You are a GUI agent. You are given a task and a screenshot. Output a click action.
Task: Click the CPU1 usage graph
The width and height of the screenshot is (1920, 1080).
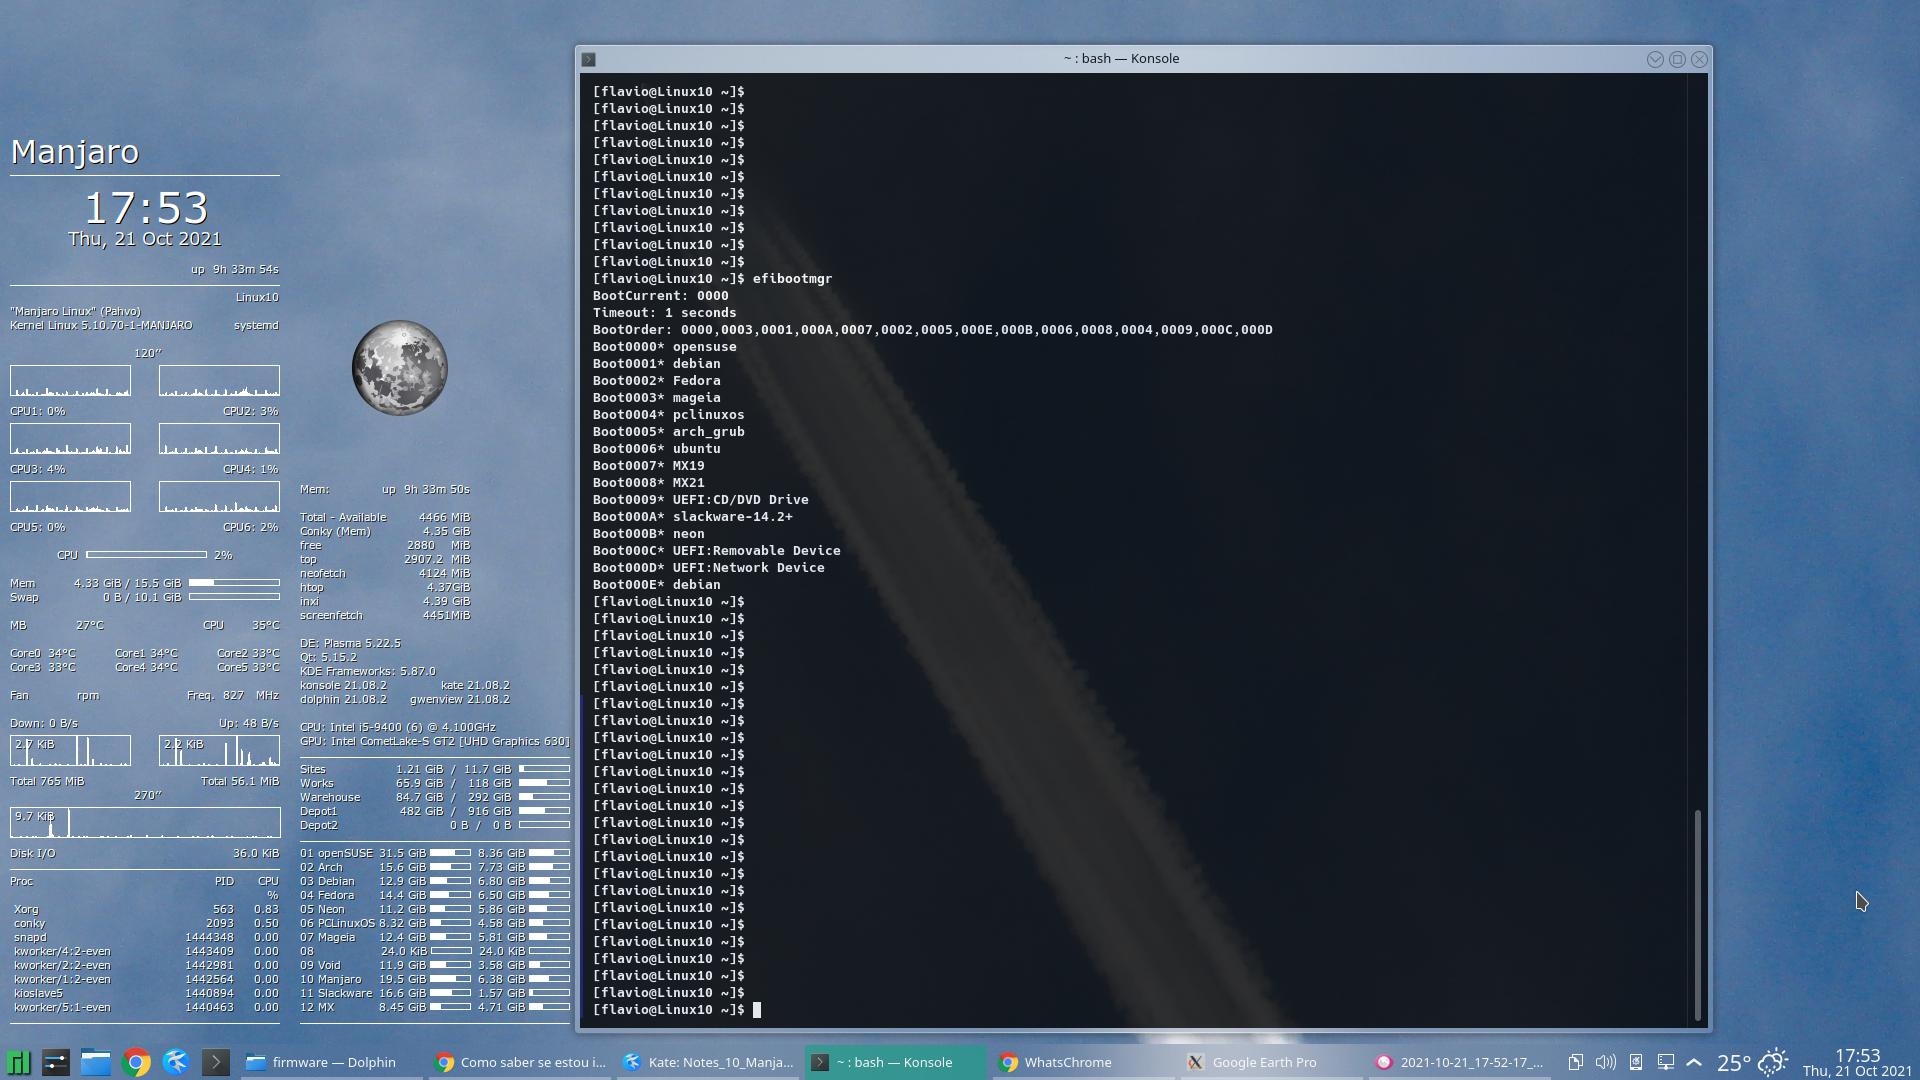(x=70, y=381)
